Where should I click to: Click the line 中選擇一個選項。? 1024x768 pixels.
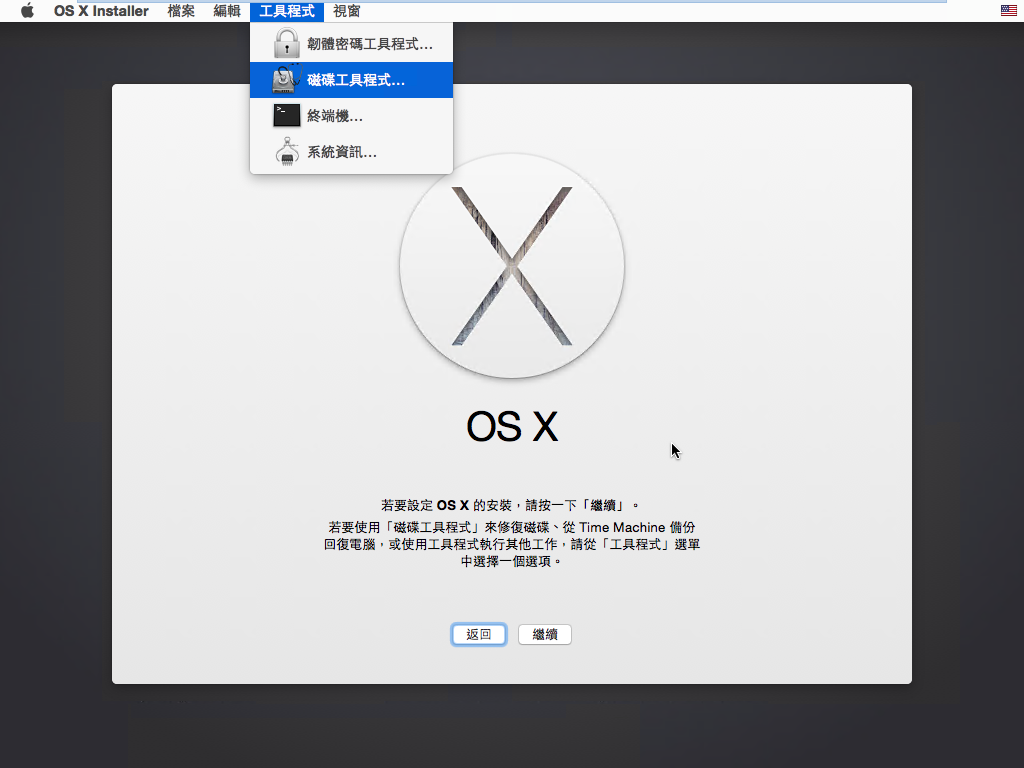[x=511, y=561]
